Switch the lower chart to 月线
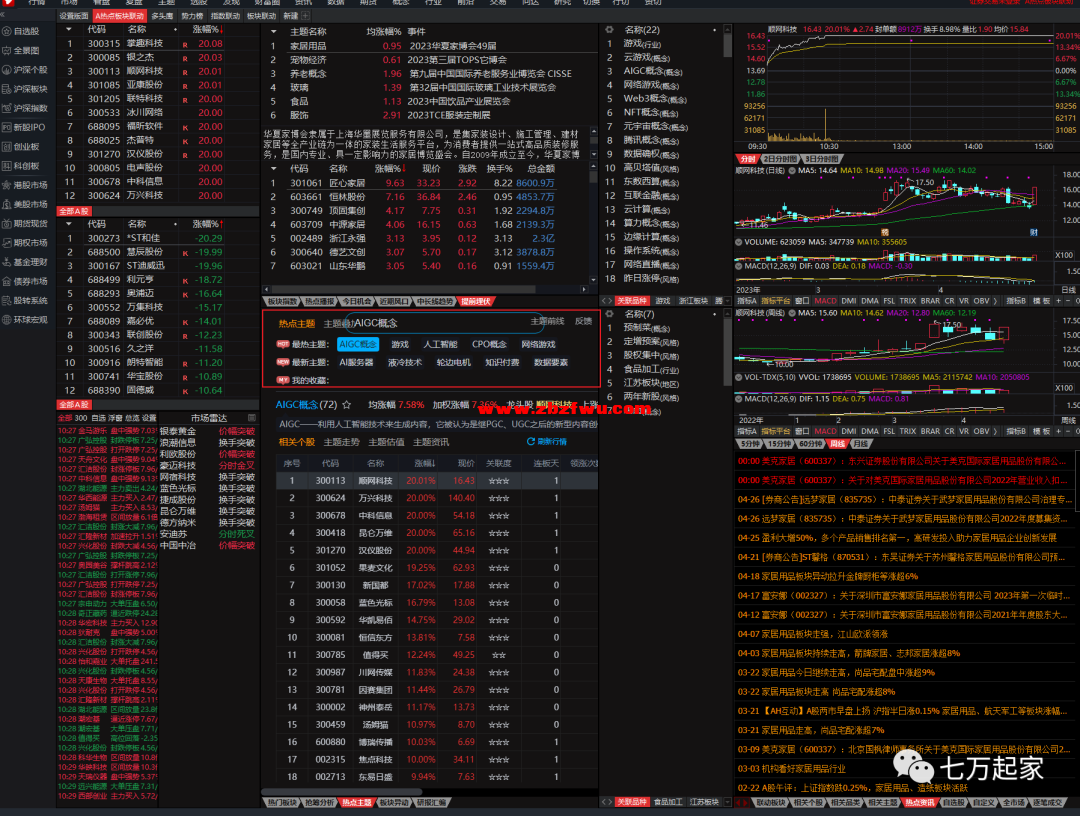 coord(860,444)
